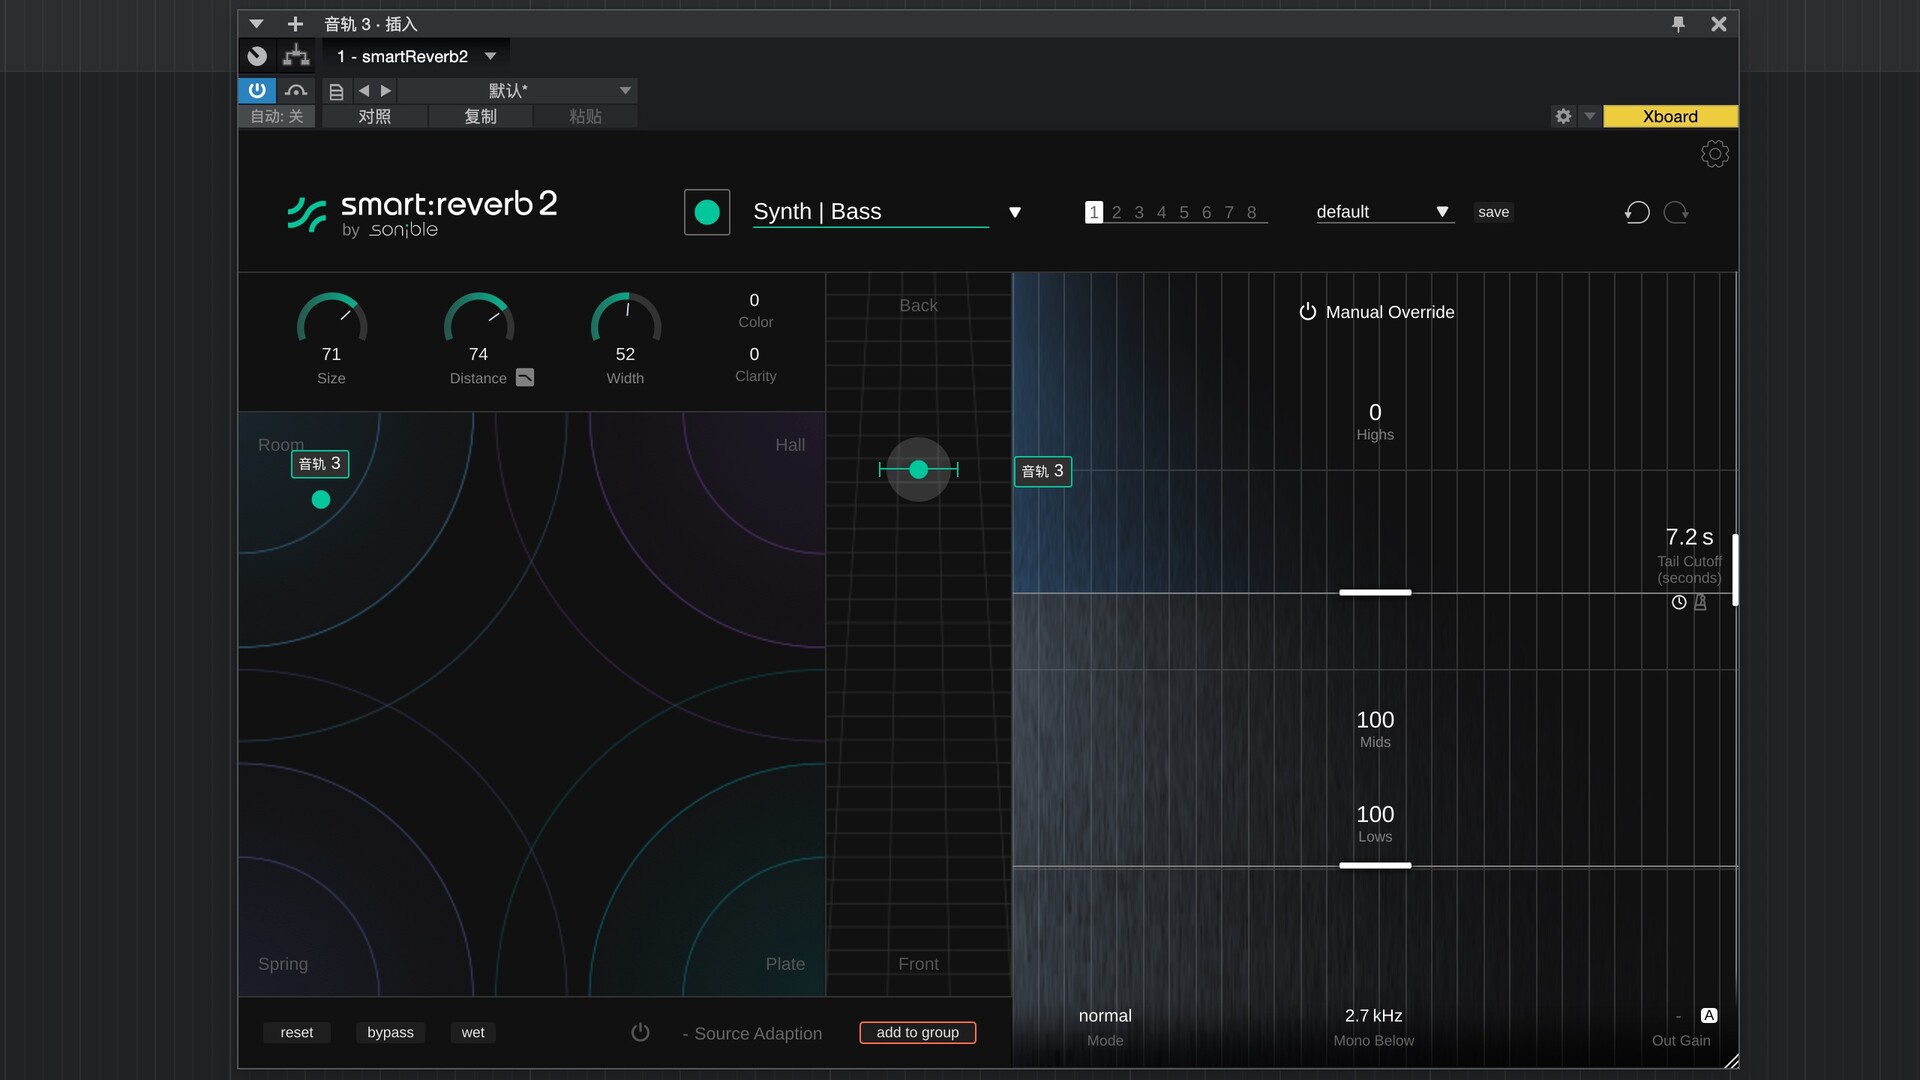Click the Width knob
Image resolution: width=1920 pixels, height=1080 pixels.
click(x=626, y=320)
